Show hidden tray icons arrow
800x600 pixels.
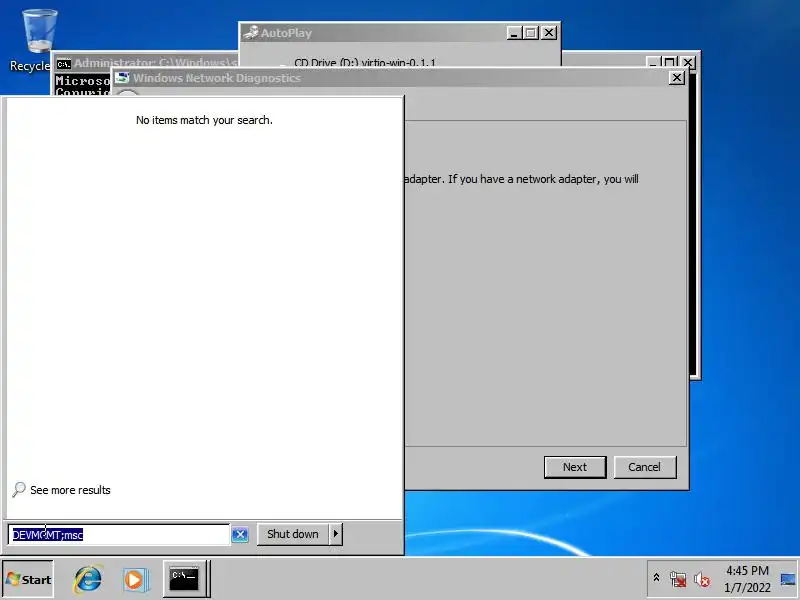(x=656, y=578)
